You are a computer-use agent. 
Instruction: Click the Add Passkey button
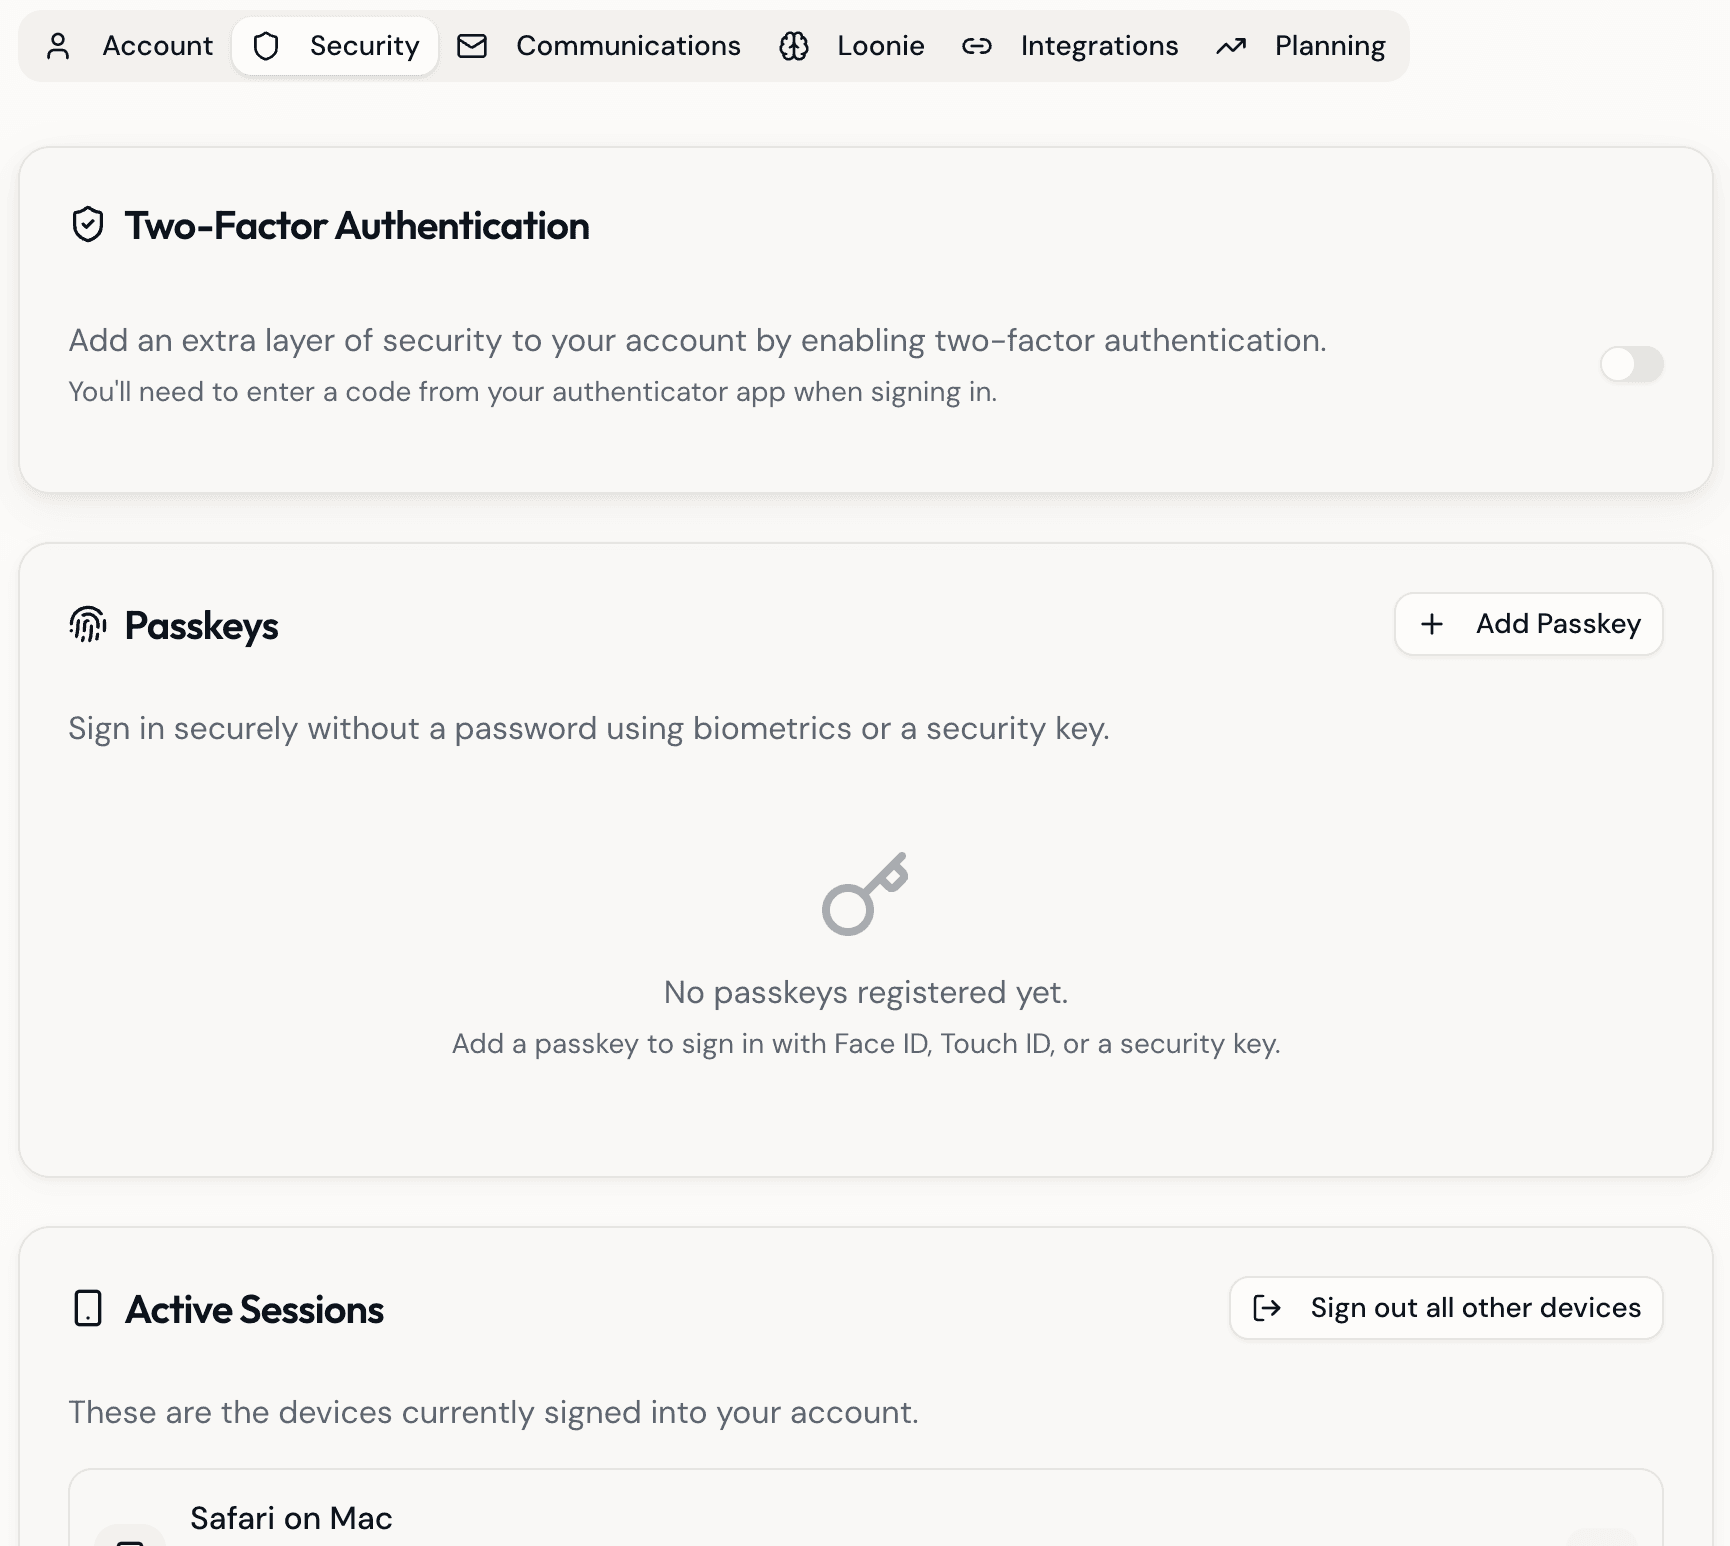tap(1528, 624)
